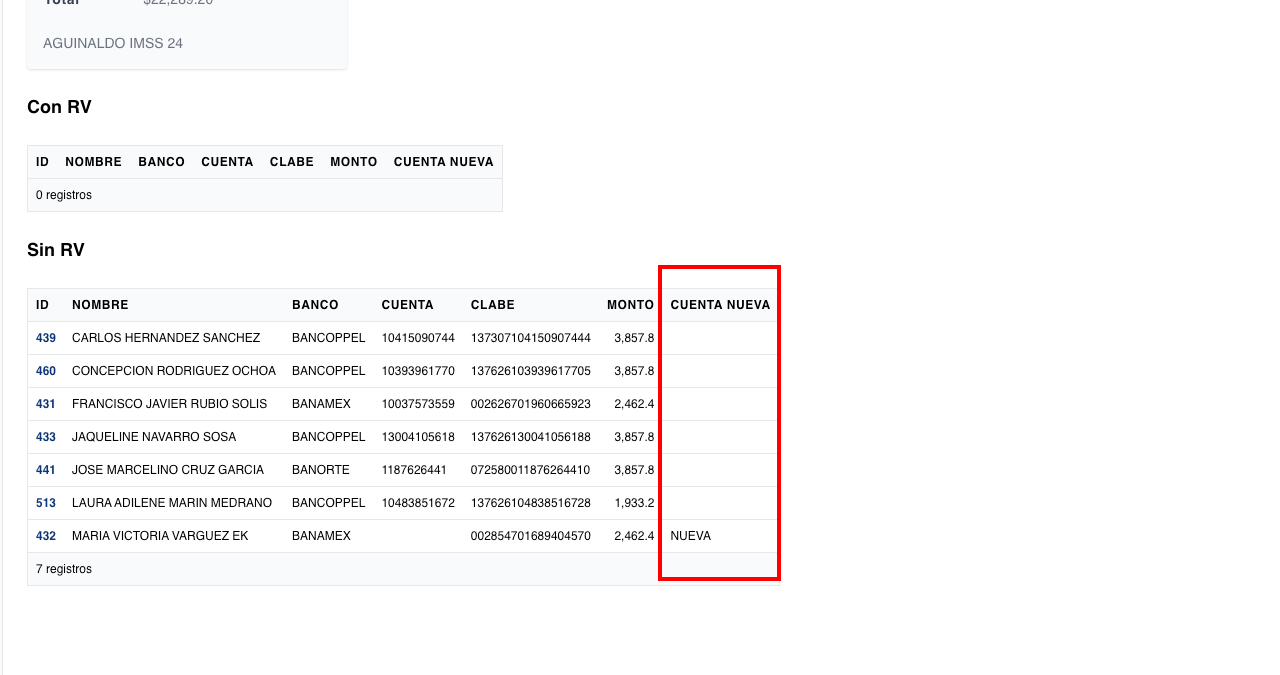Click the AGUINALDO IMSS 24 label
The width and height of the screenshot is (1280, 675).
(113, 43)
